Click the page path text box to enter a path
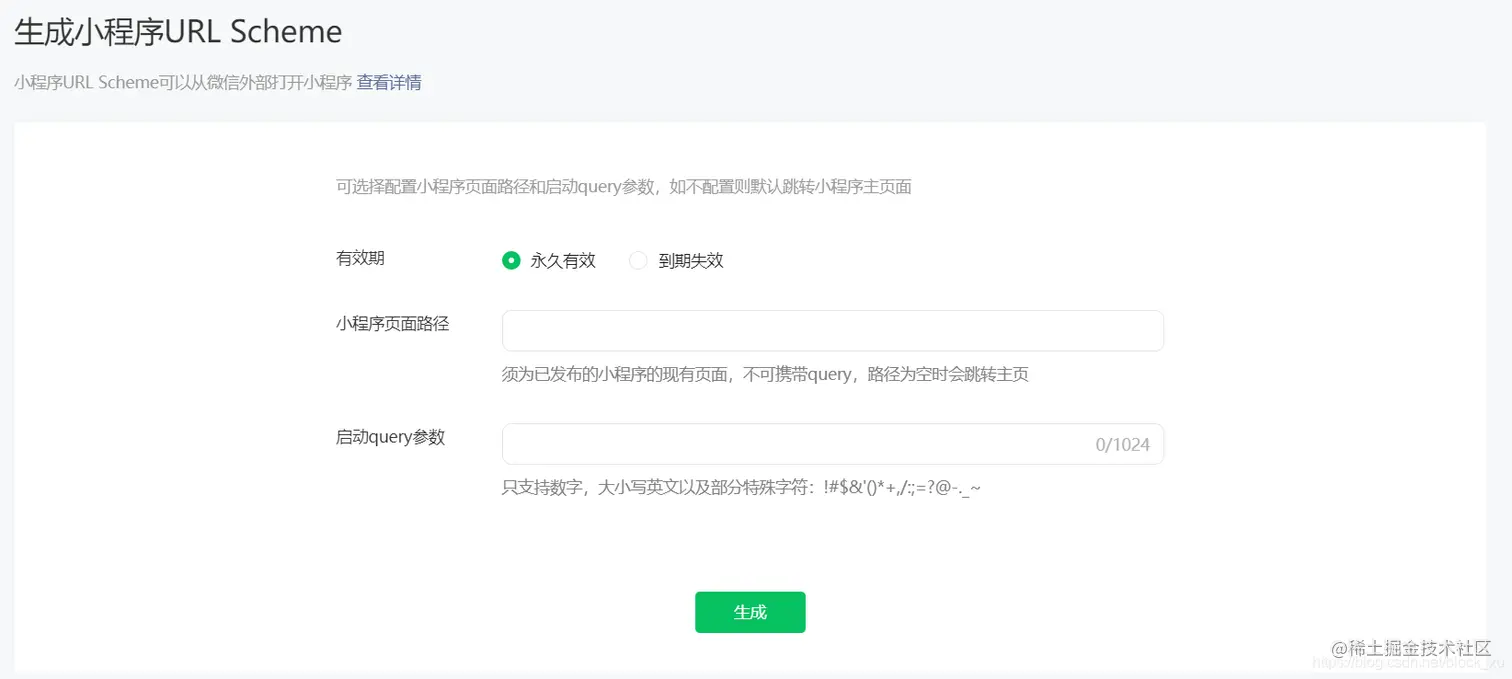Viewport: 1512px width, 679px height. click(830, 330)
